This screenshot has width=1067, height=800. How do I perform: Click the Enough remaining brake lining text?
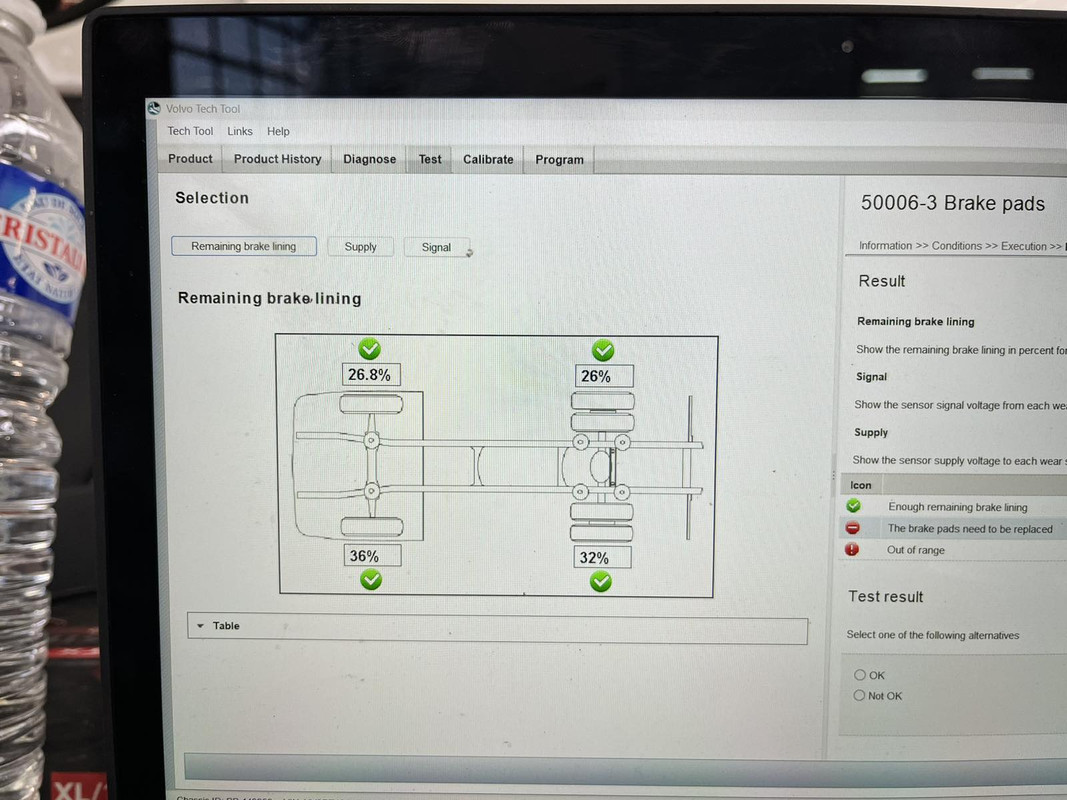click(x=957, y=507)
